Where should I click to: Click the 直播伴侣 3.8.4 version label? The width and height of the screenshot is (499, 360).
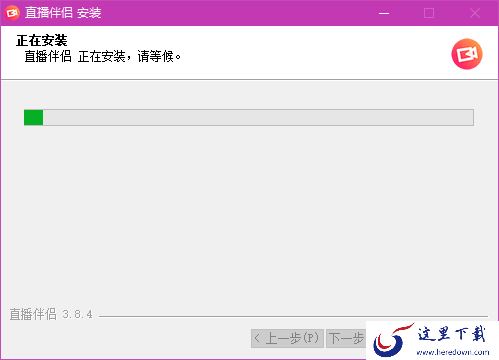51,314
